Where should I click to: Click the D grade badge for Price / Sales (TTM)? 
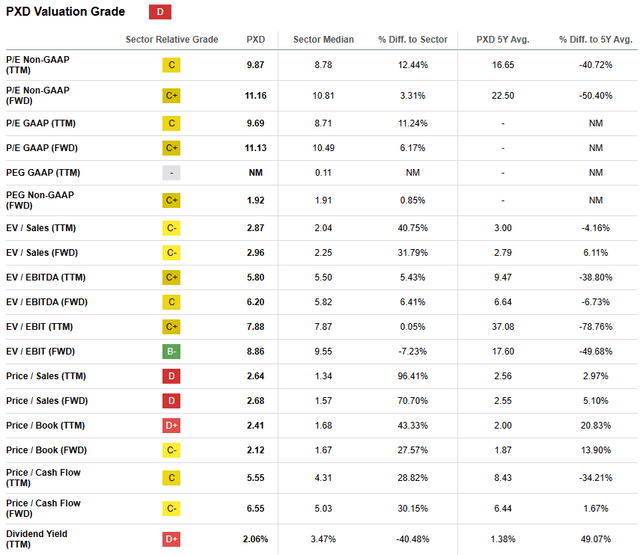(173, 377)
